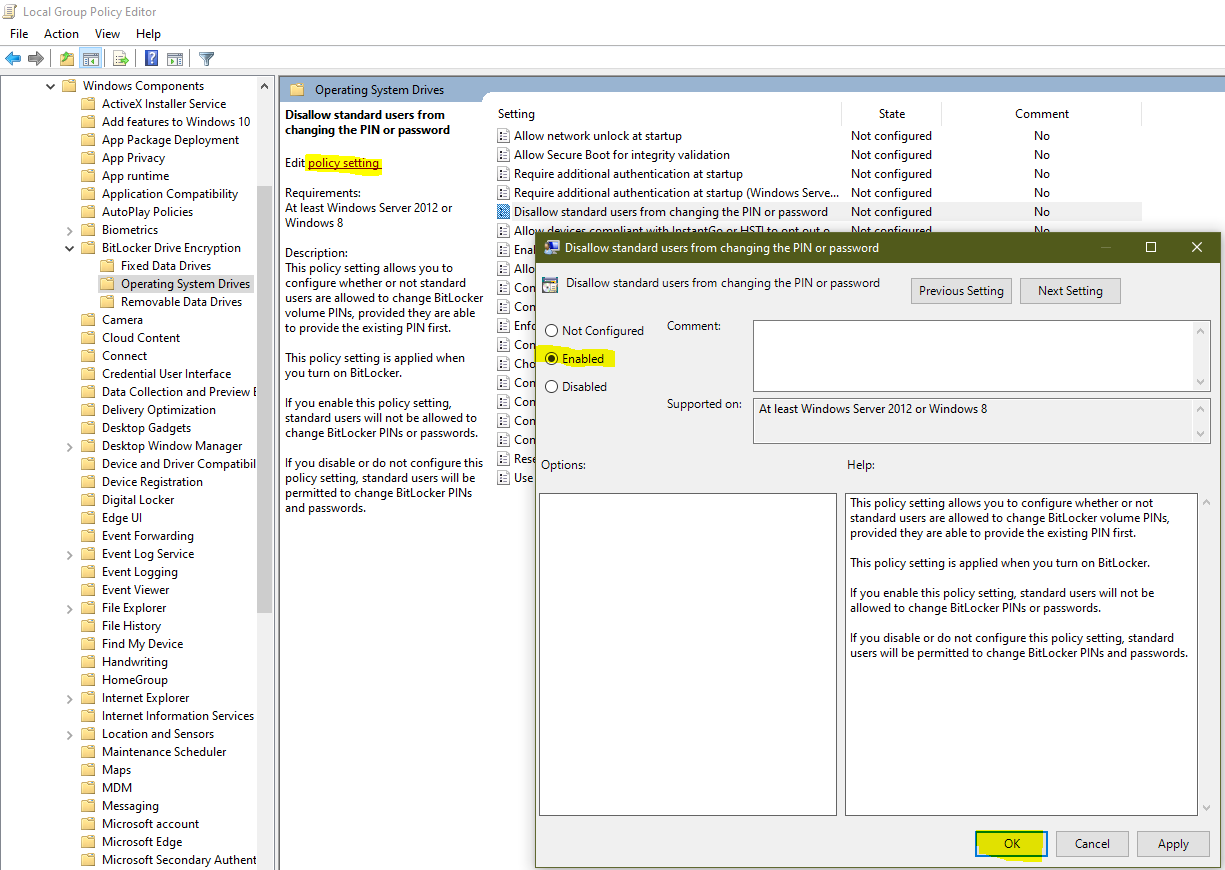Select the Enabled radio button
Image resolution: width=1225 pixels, height=870 pixels.
pyautogui.click(x=551, y=358)
